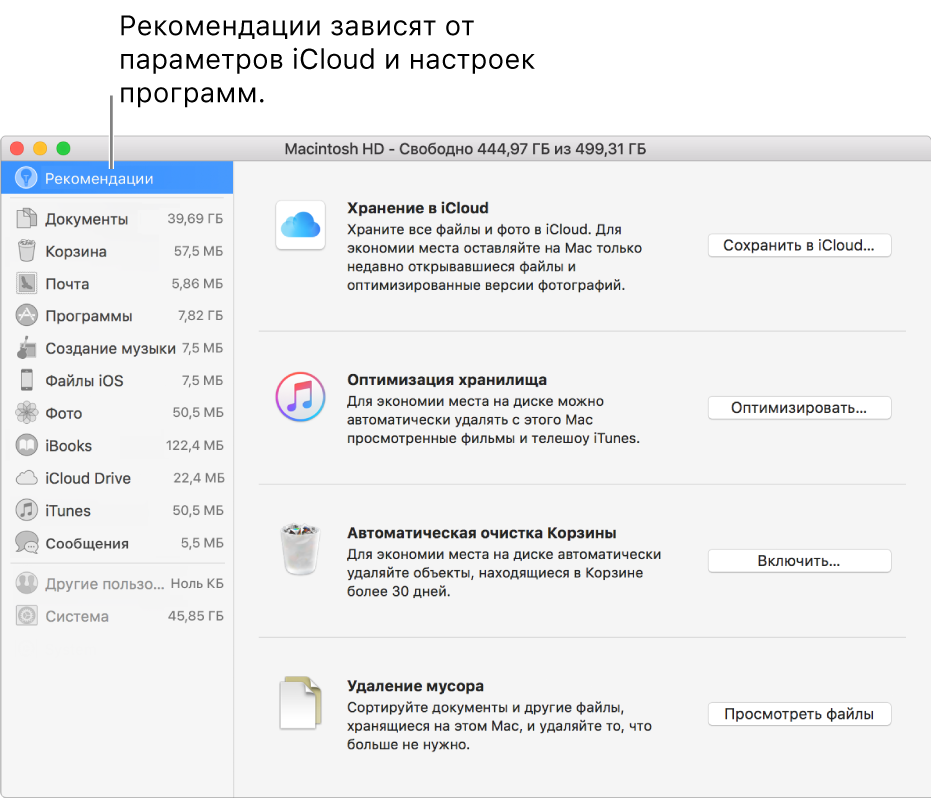Open the iBooks category
Screen dimensions: 931x798
pos(117,445)
